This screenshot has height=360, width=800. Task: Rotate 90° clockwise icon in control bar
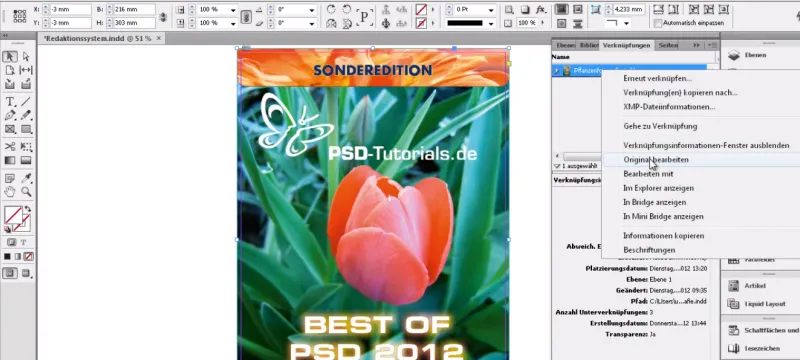coord(331,9)
